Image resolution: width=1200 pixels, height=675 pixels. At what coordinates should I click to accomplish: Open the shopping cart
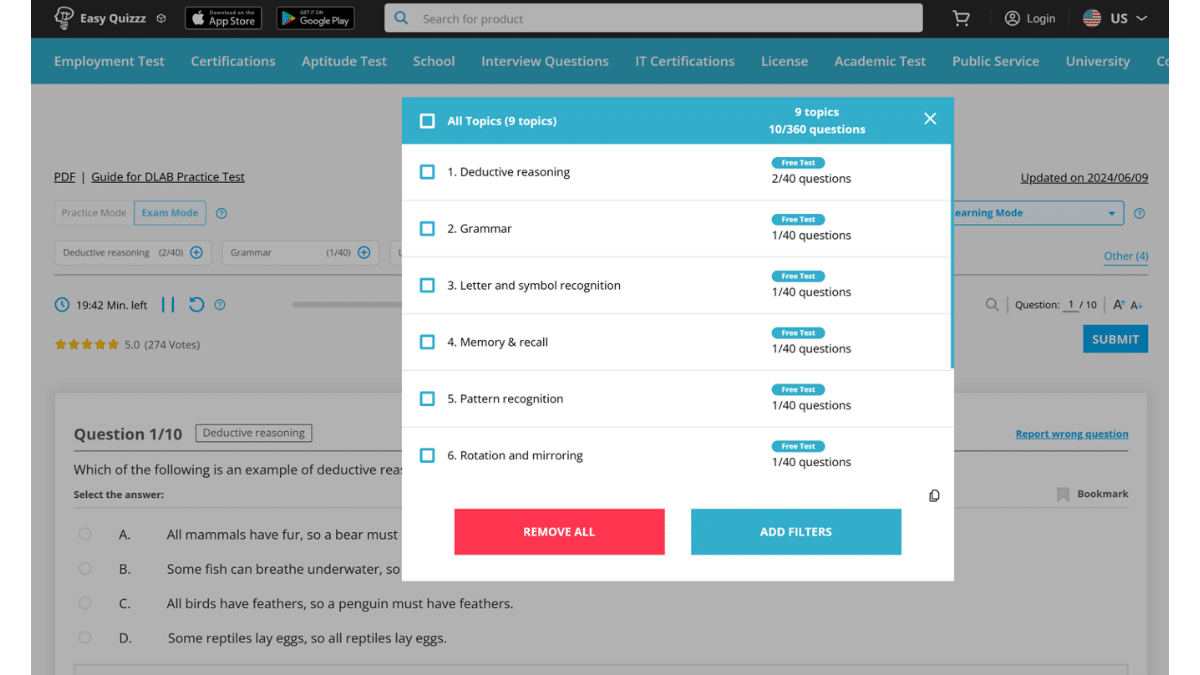pos(961,18)
